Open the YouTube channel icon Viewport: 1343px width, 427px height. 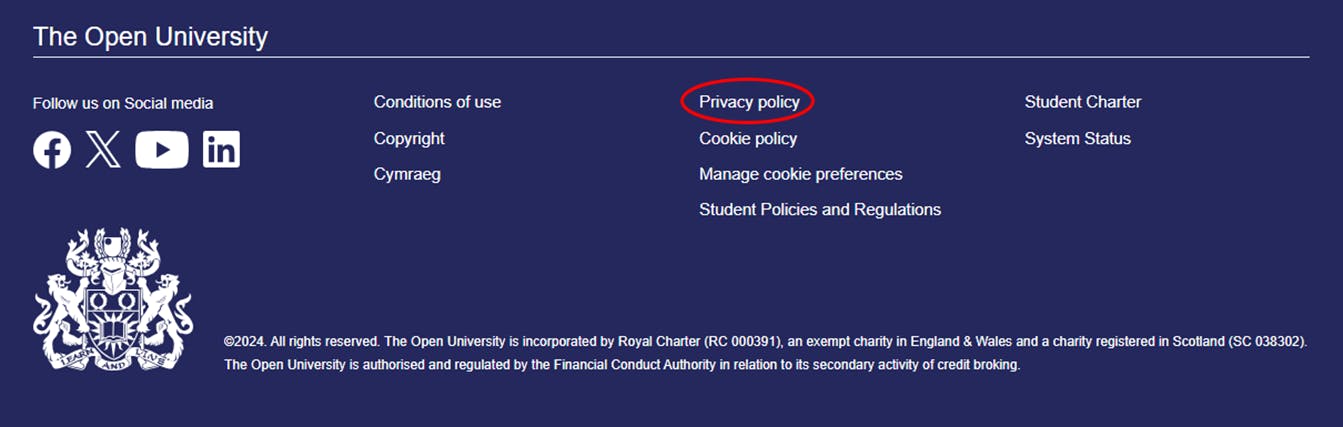pos(162,150)
